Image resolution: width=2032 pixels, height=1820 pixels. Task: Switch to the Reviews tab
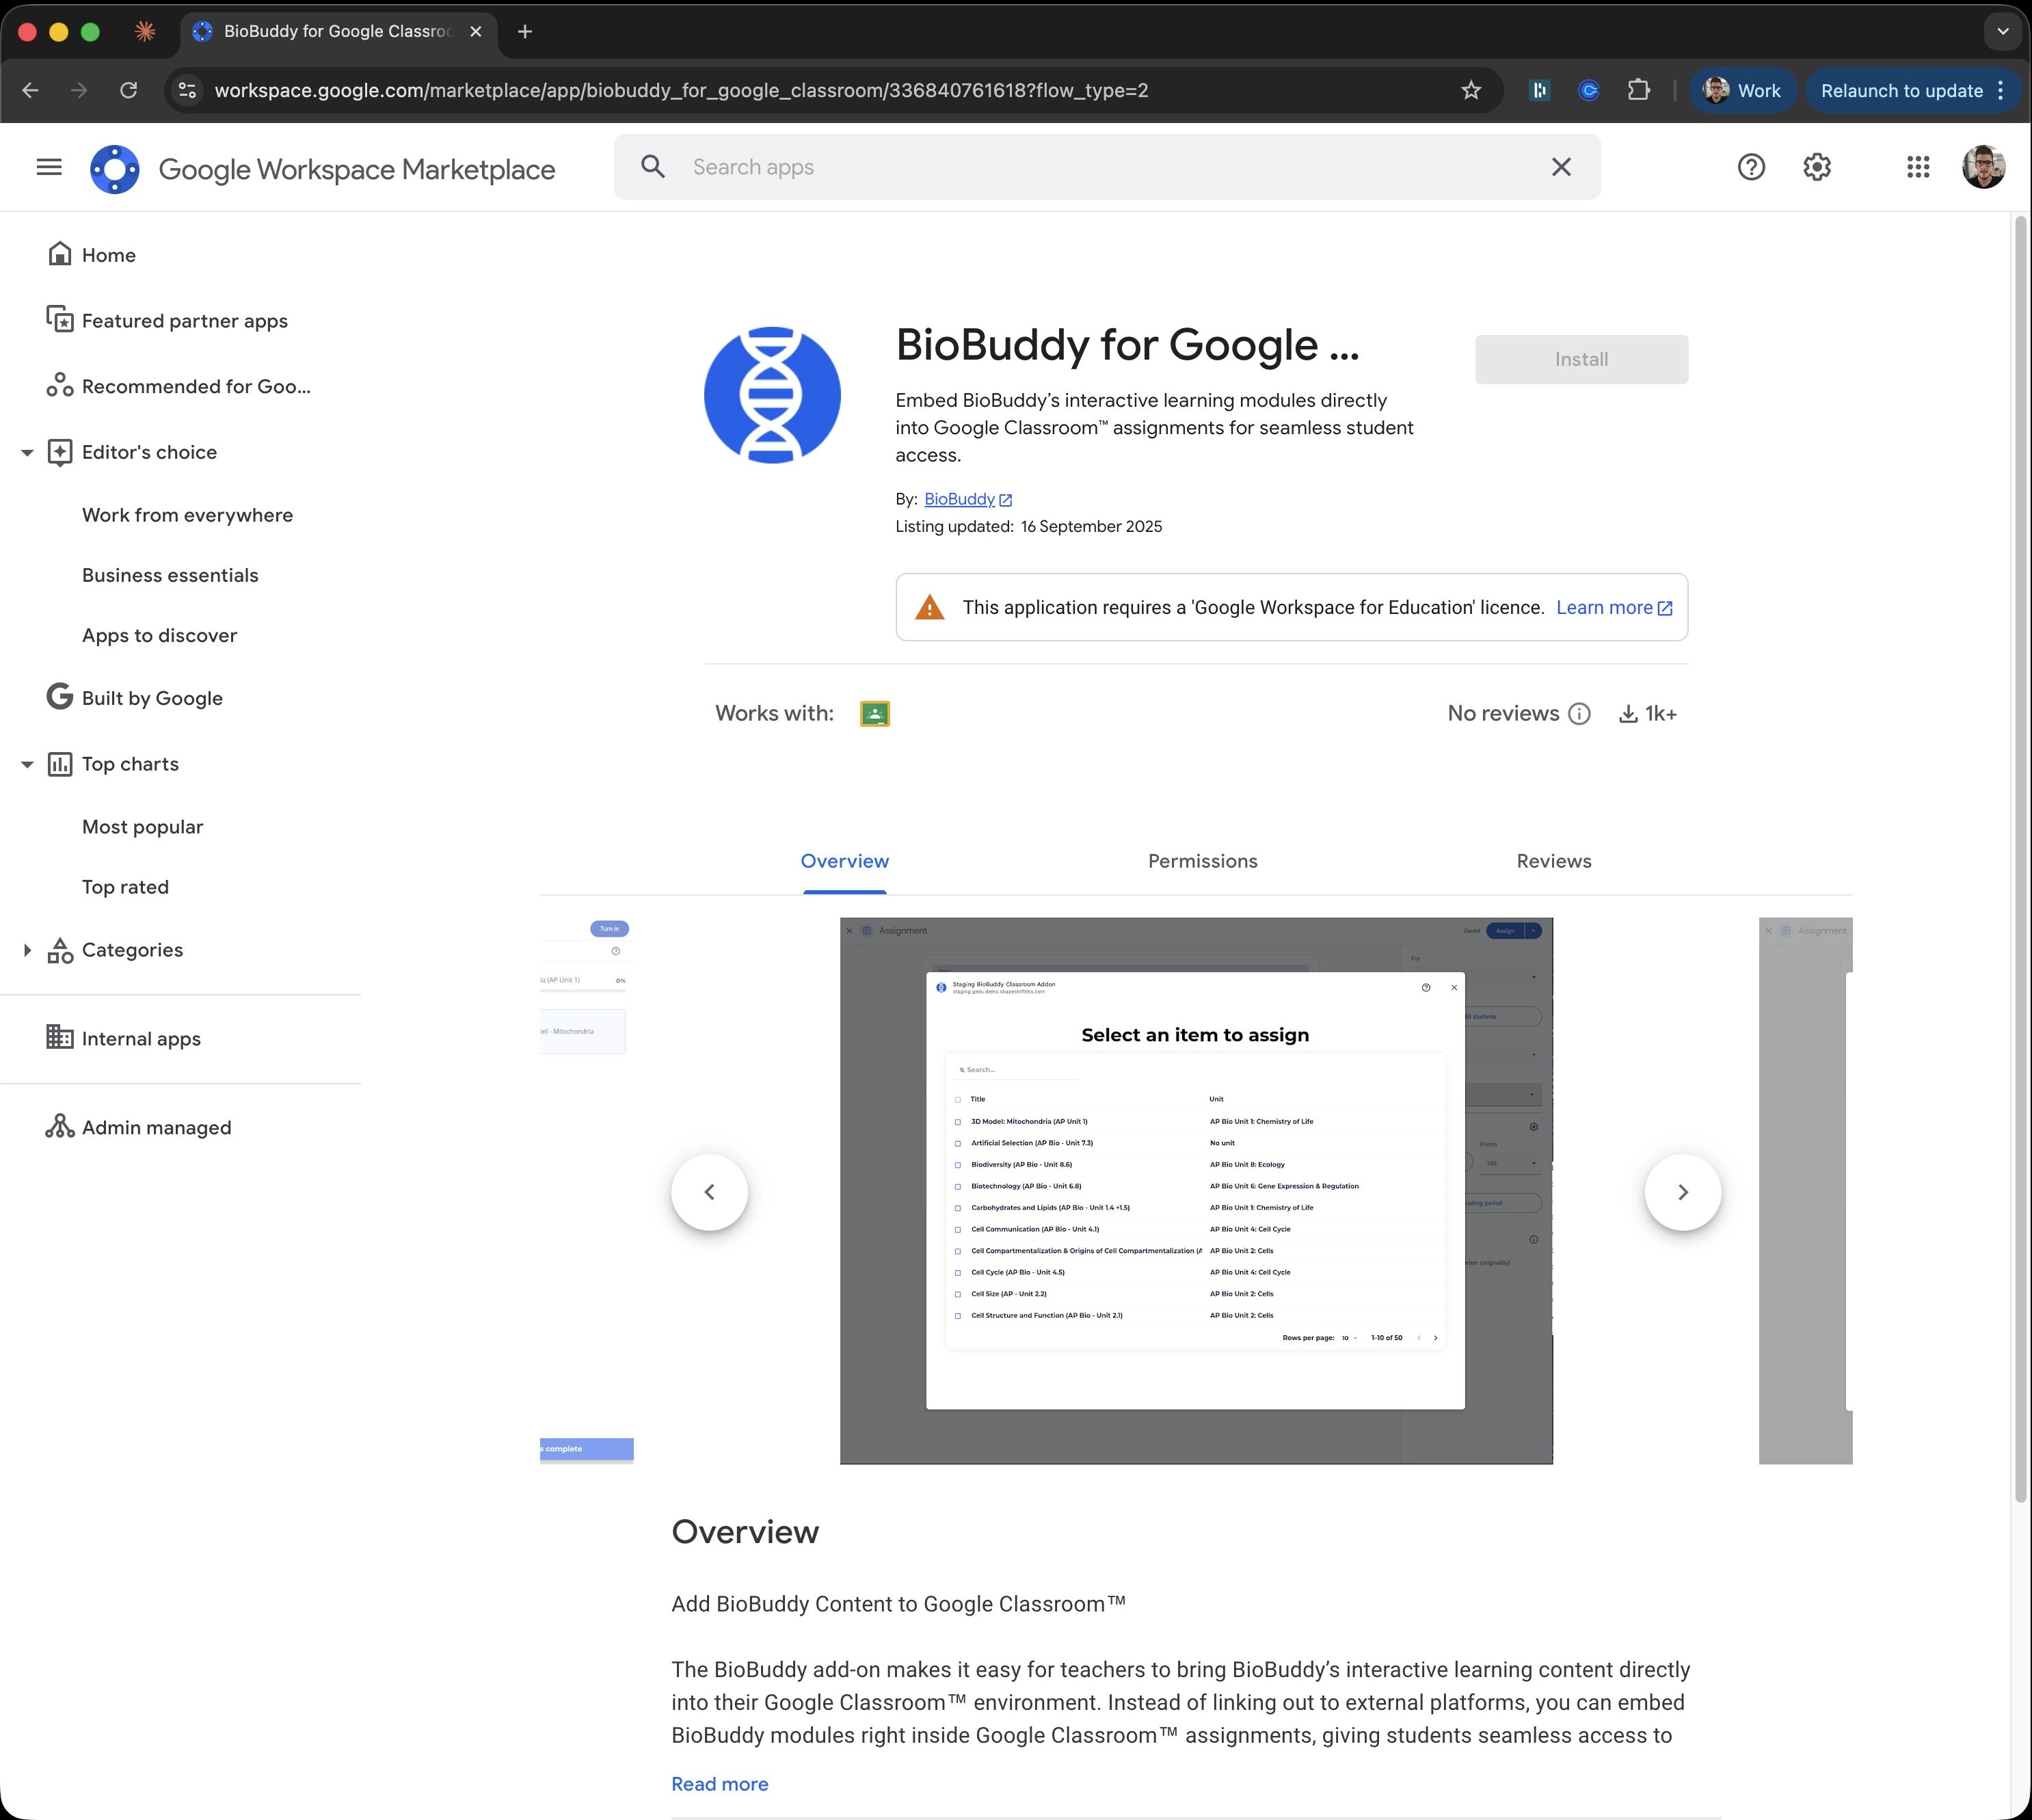[1553, 861]
